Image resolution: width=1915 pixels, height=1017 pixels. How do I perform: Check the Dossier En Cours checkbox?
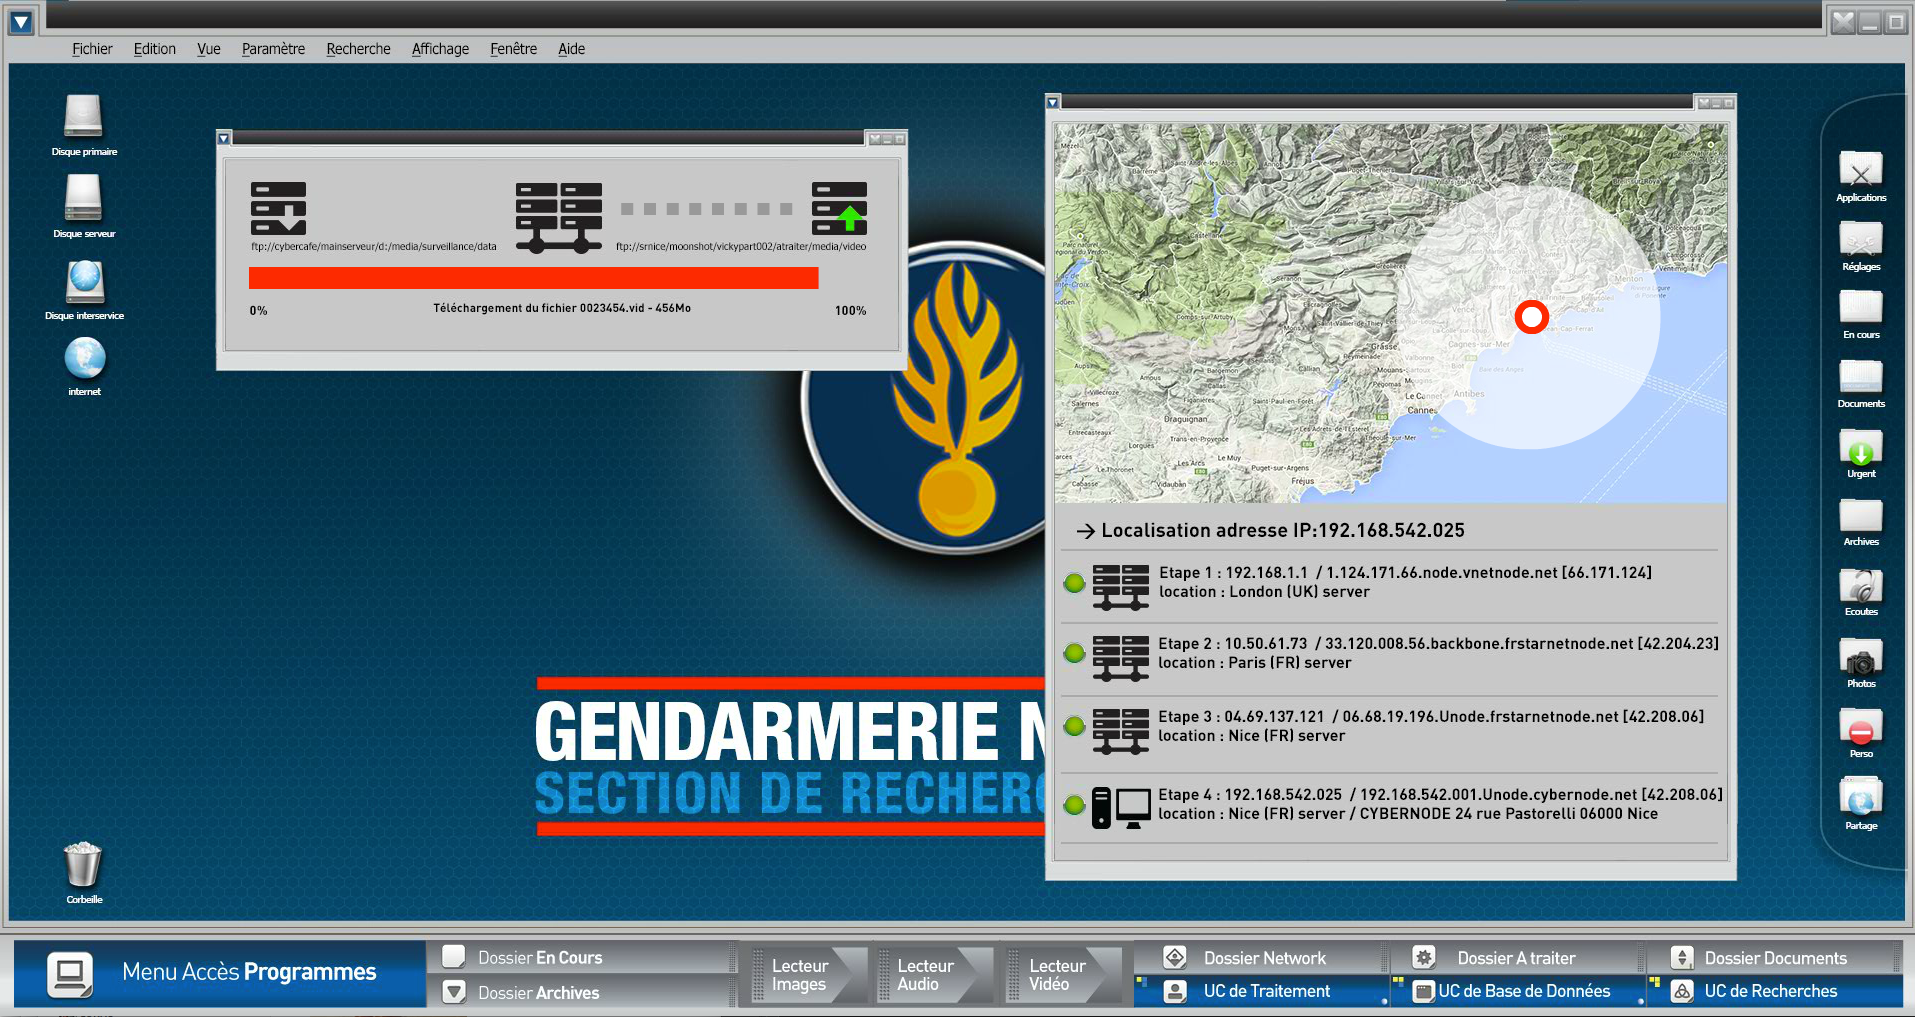pyautogui.click(x=453, y=957)
